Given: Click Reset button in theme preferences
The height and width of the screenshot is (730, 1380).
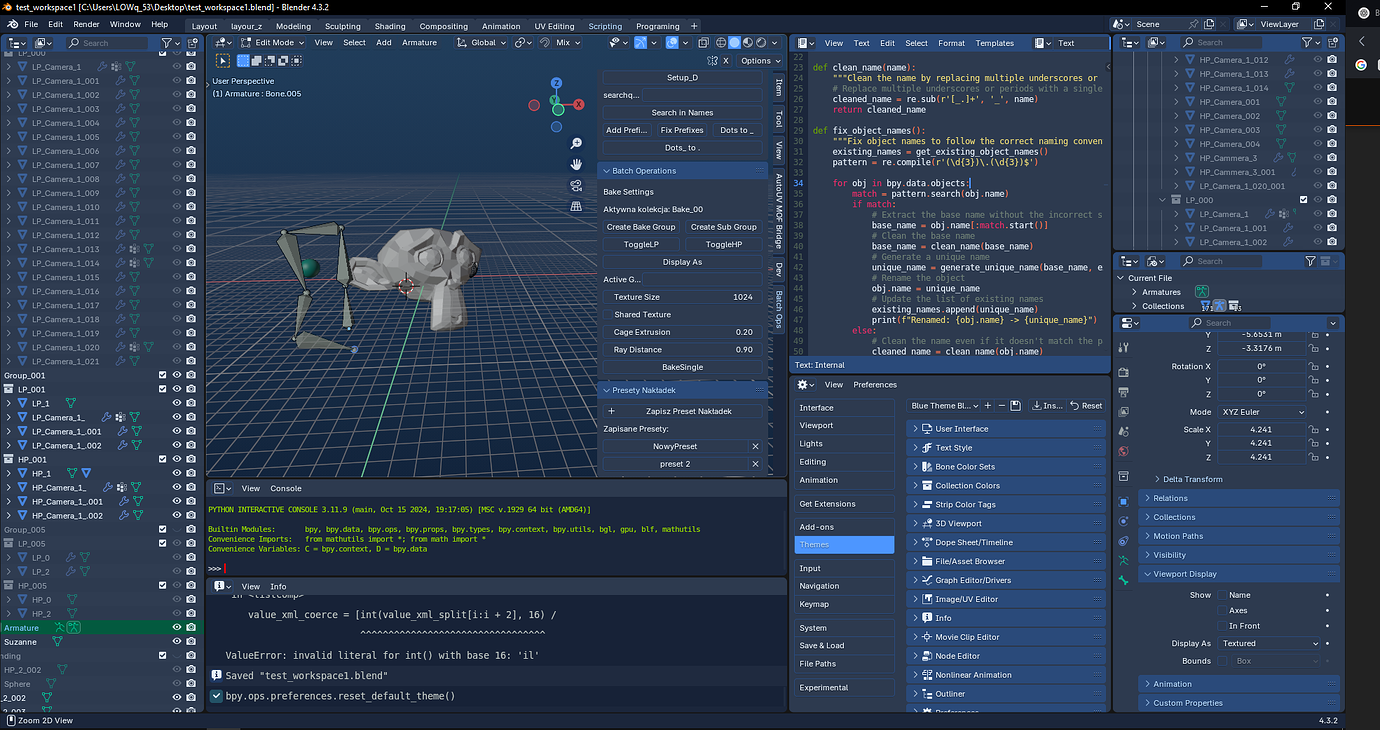Looking at the screenshot, I should click(x=1086, y=405).
